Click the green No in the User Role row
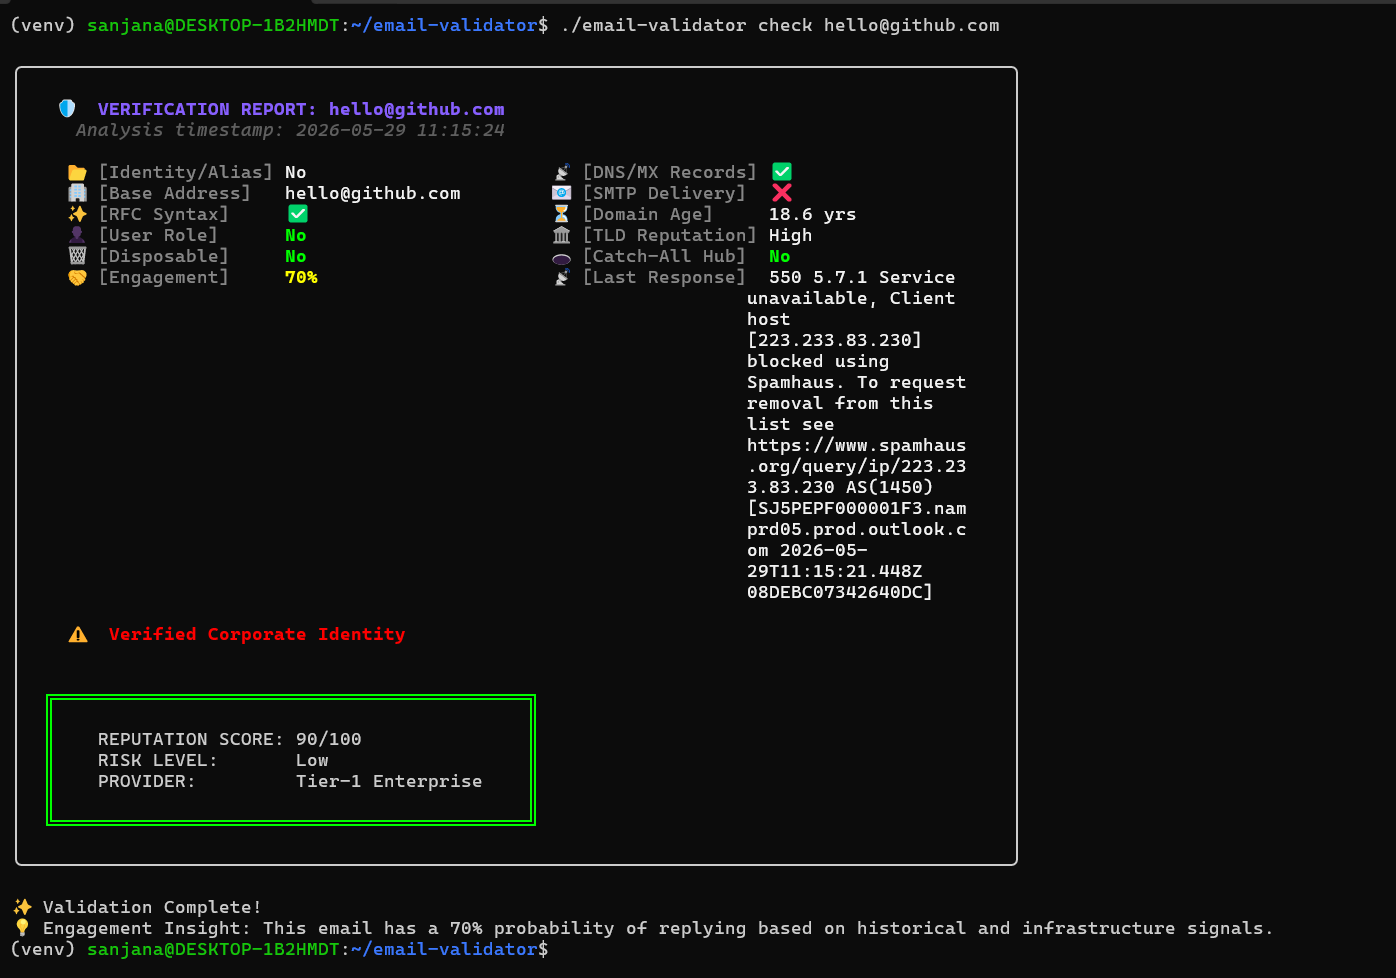1396x978 pixels. (x=296, y=235)
